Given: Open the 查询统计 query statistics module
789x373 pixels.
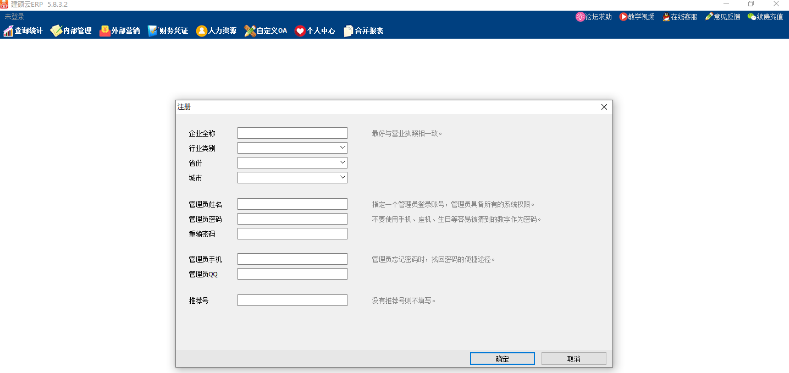Looking at the screenshot, I should pyautogui.click(x=23, y=31).
